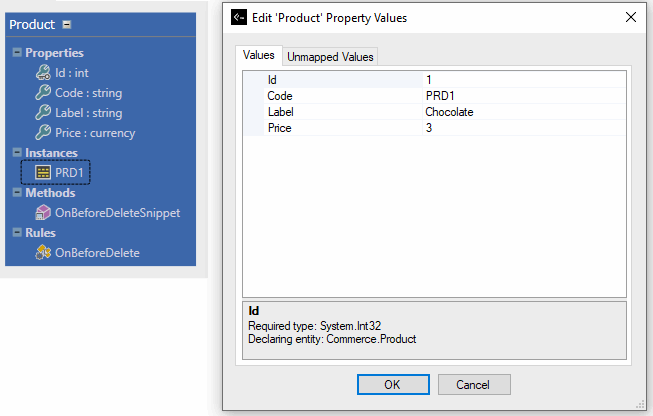Collapse the Rules section

pyautogui.click(x=17, y=233)
